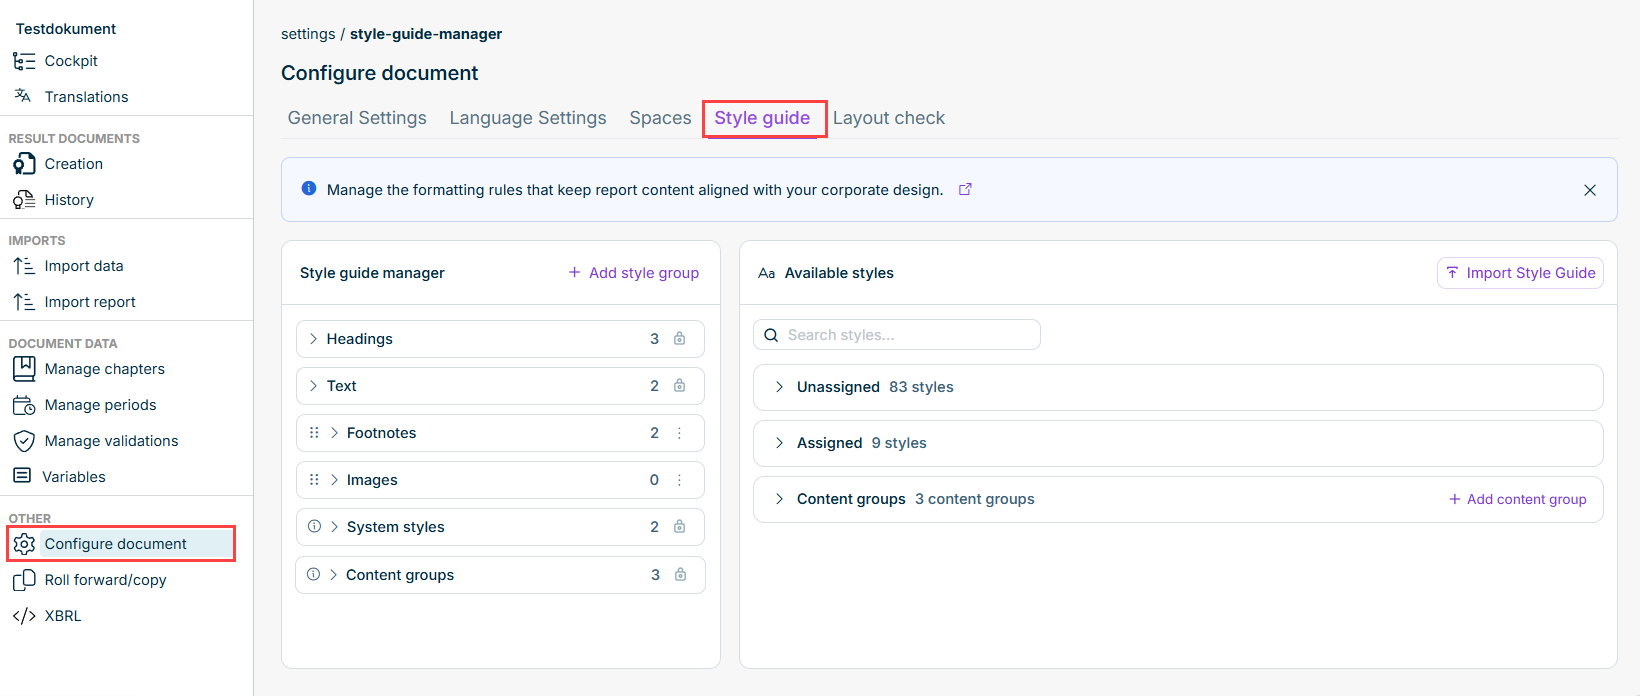Click the Available styles Aa icon
The height and width of the screenshot is (696, 1640).
point(767,273)
